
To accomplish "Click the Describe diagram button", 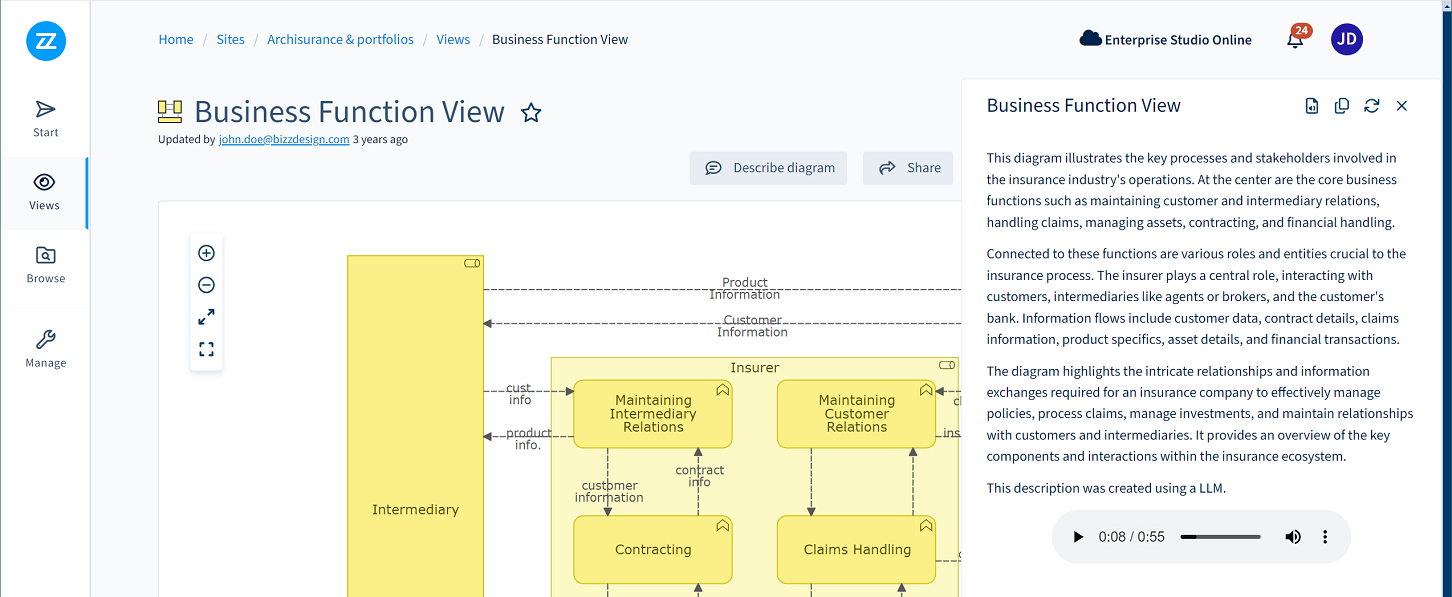I will click(768, 168).
